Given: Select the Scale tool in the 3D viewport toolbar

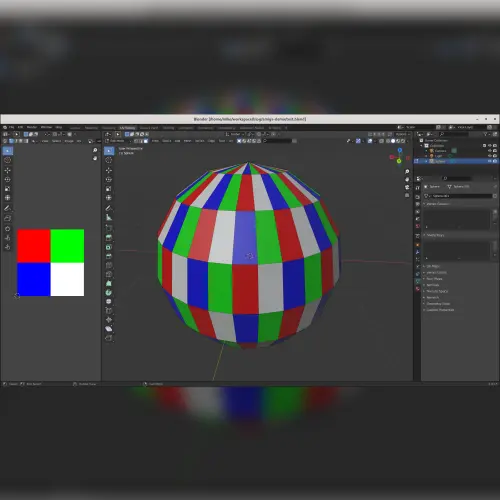Looking at the screenshot, I should pos(109,189).
